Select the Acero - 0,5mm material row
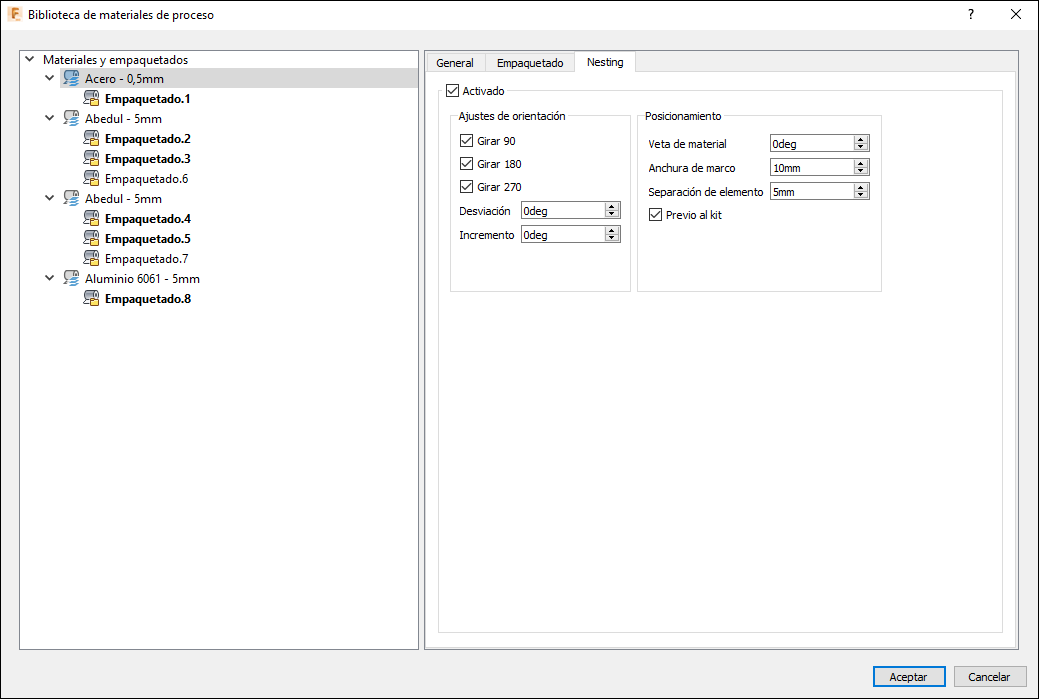 [239, 79]
